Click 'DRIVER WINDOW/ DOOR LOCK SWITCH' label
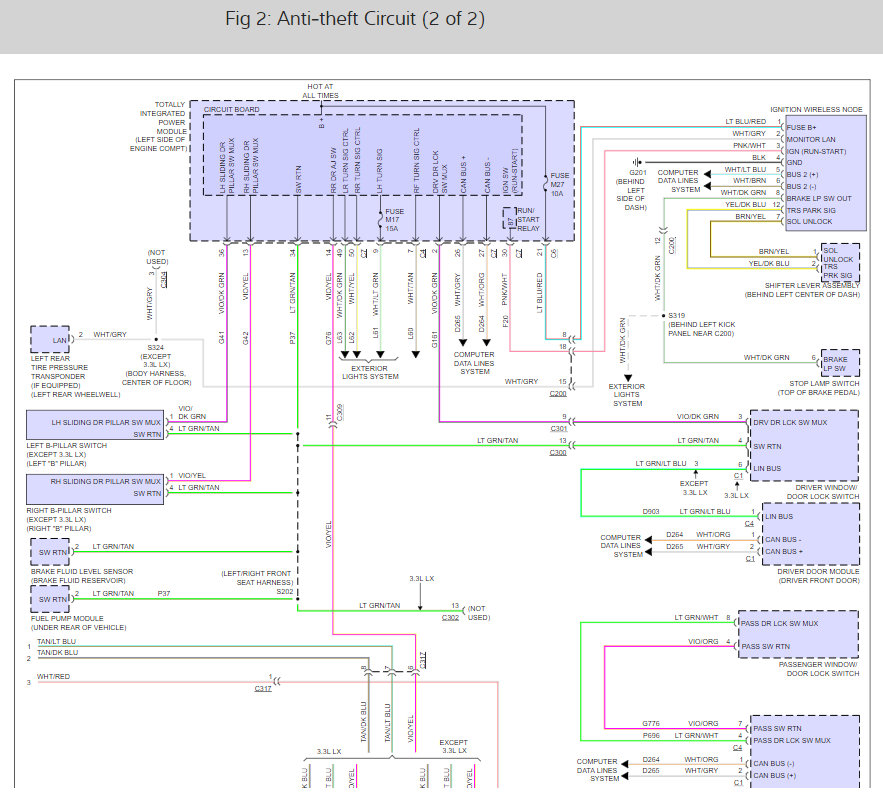The height and width of the screenshot is (804, 883). (x=823, y=492)
